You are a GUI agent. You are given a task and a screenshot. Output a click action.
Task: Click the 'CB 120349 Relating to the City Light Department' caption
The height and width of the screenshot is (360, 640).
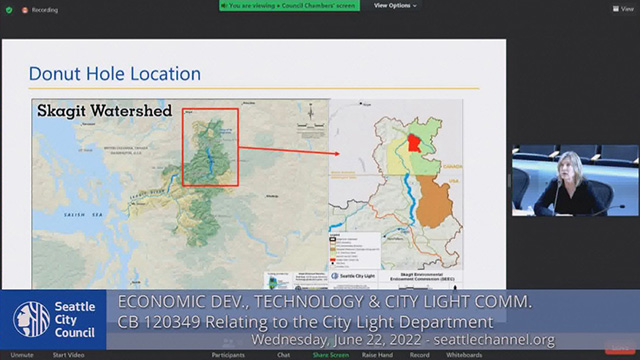(x=305, y=322)
